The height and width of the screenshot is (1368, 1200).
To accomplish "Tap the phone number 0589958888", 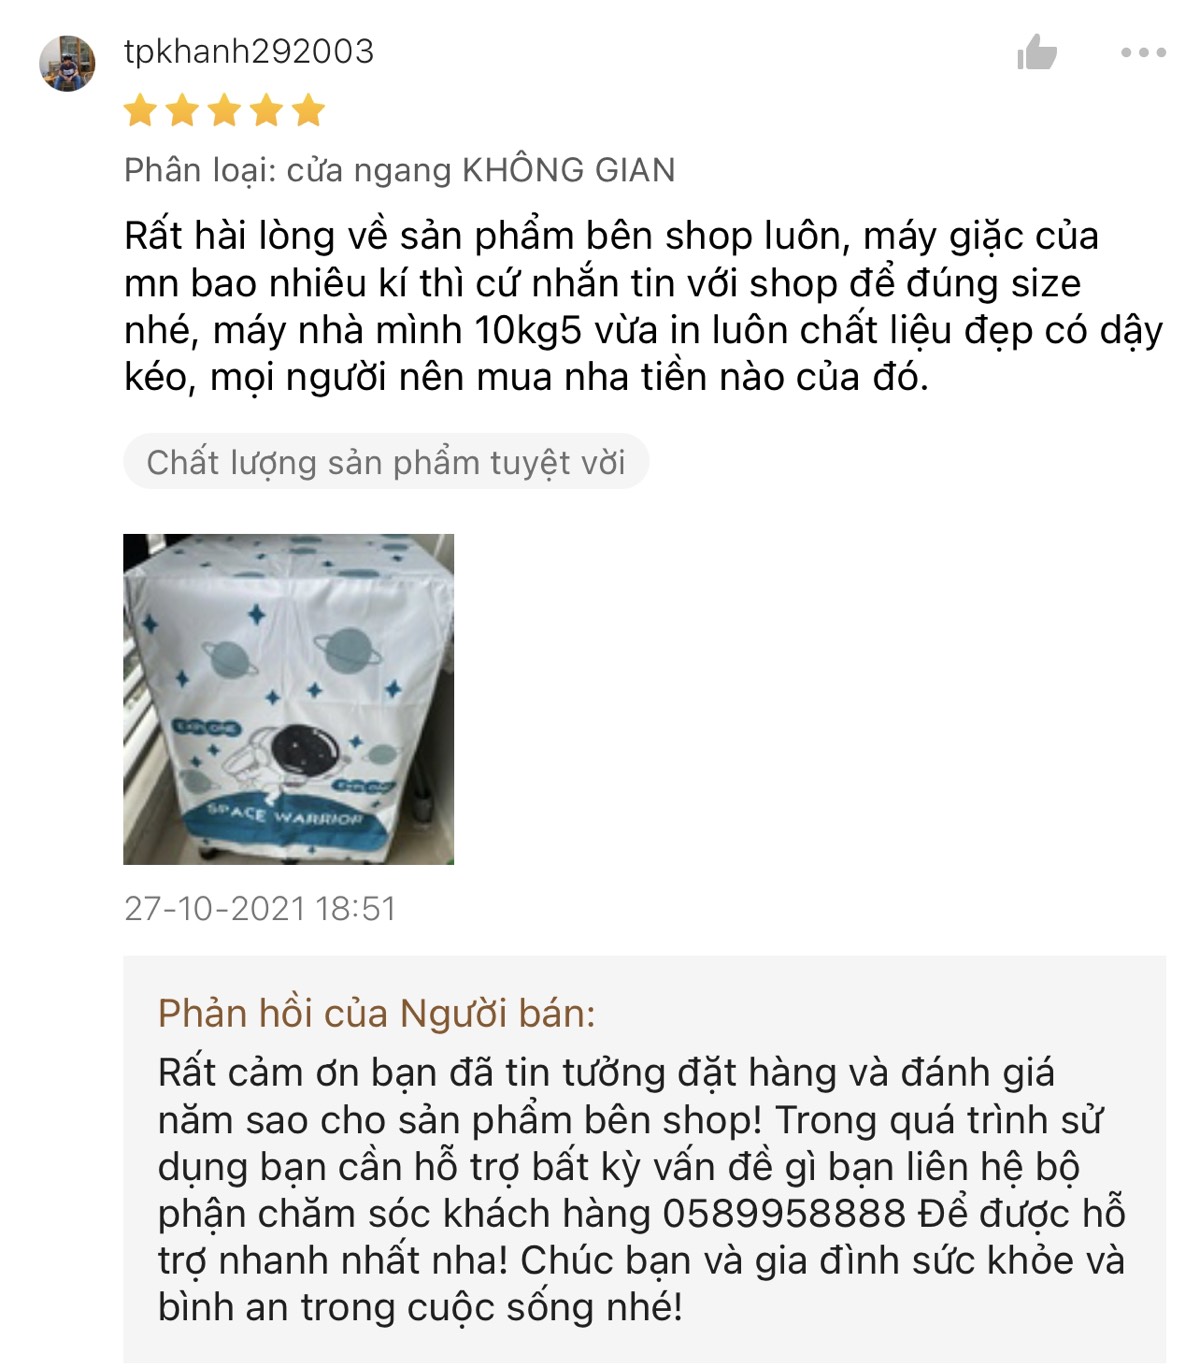I will click(784, 1214).
